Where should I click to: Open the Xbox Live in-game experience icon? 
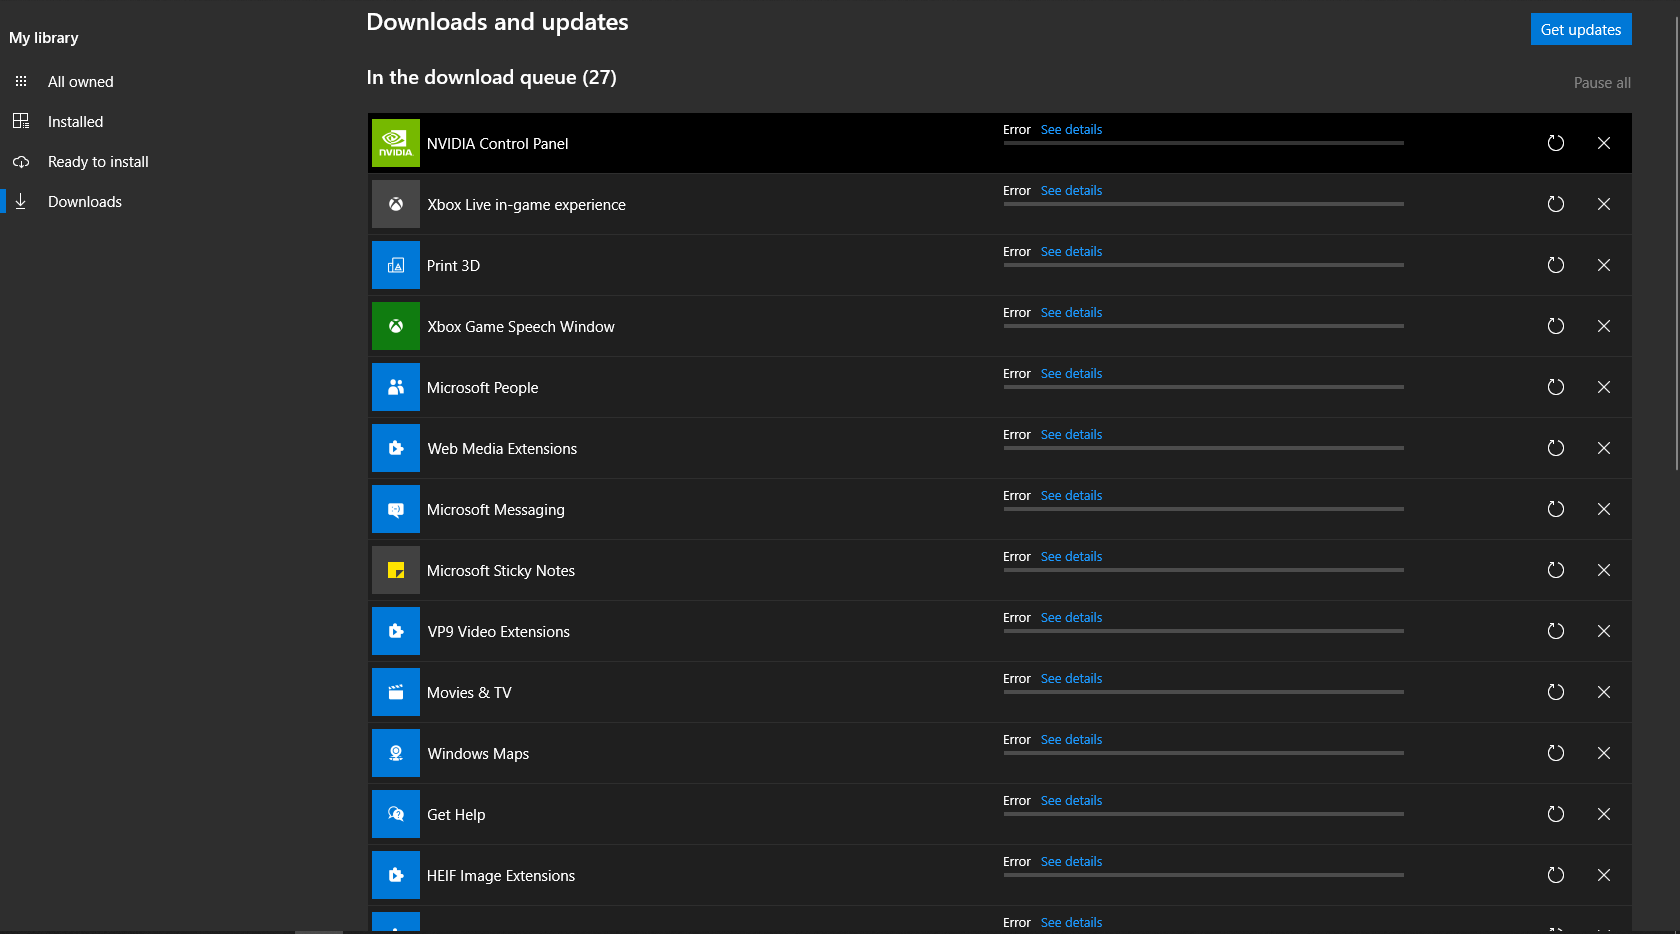click(x=396, y=204)
